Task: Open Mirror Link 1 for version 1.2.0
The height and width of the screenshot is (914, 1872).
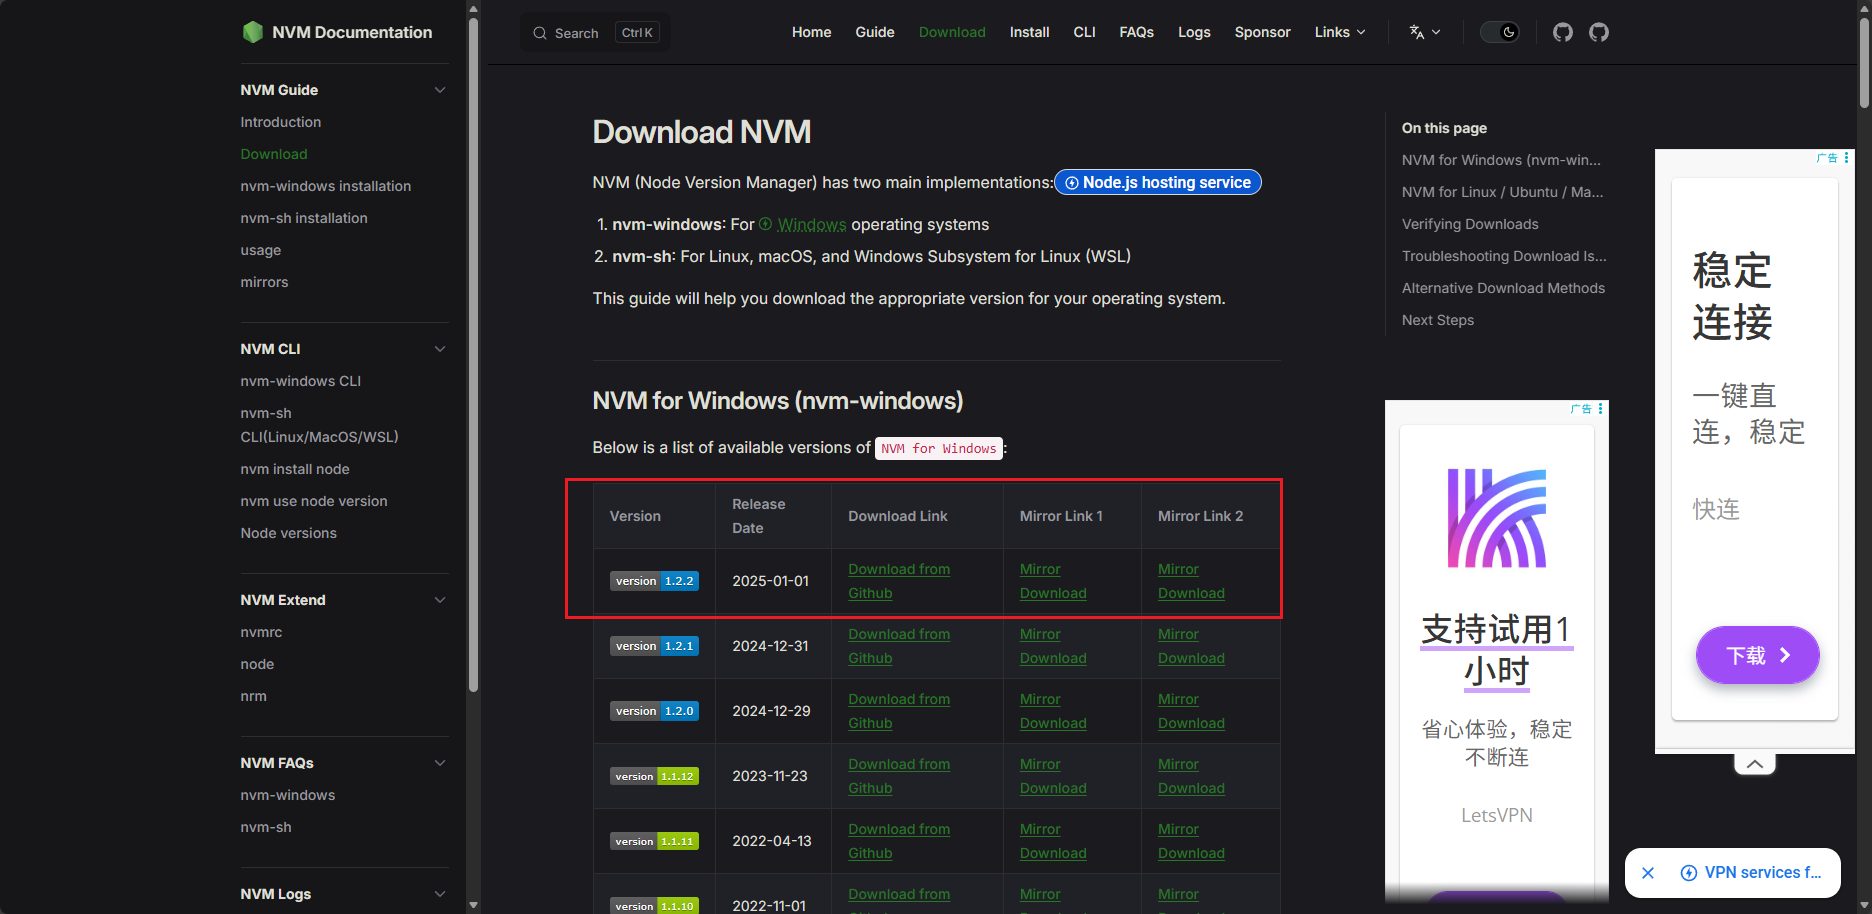Action: [x=1053, y=711]
